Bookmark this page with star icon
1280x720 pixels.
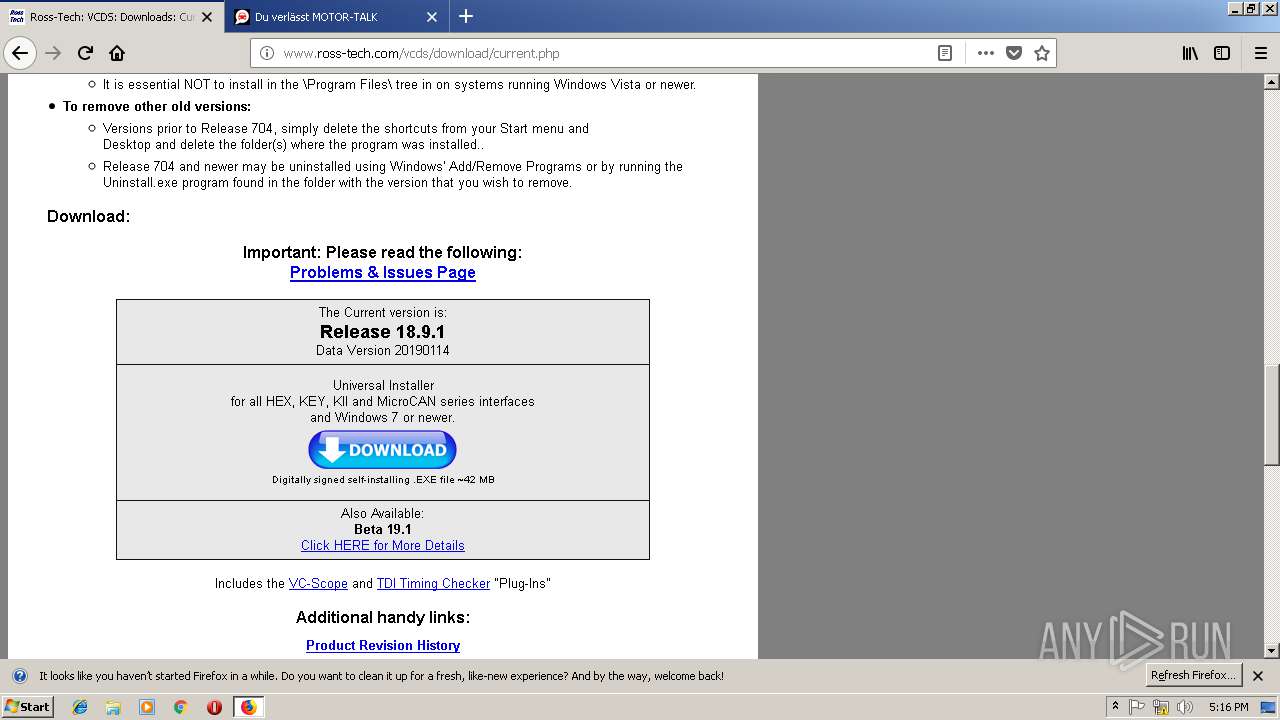[1042, 53]
